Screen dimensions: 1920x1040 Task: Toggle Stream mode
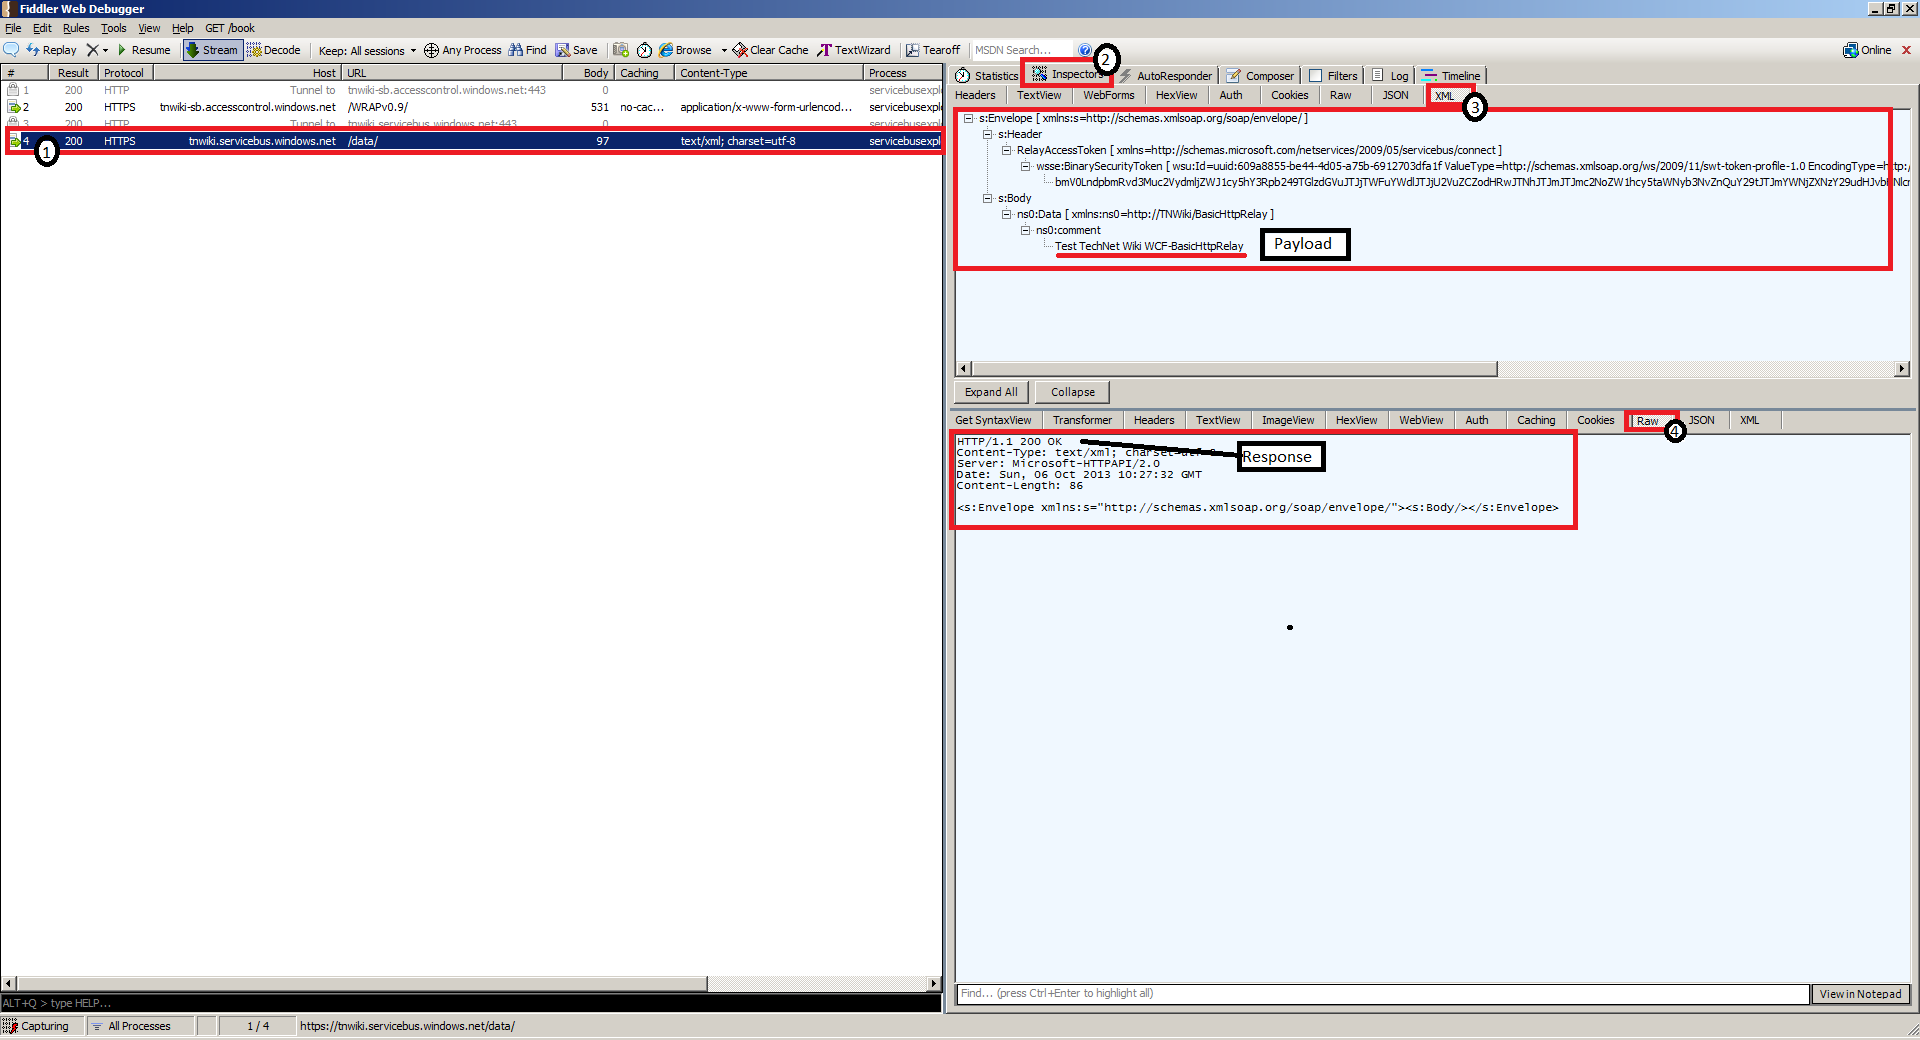click(x=212, y=50)
